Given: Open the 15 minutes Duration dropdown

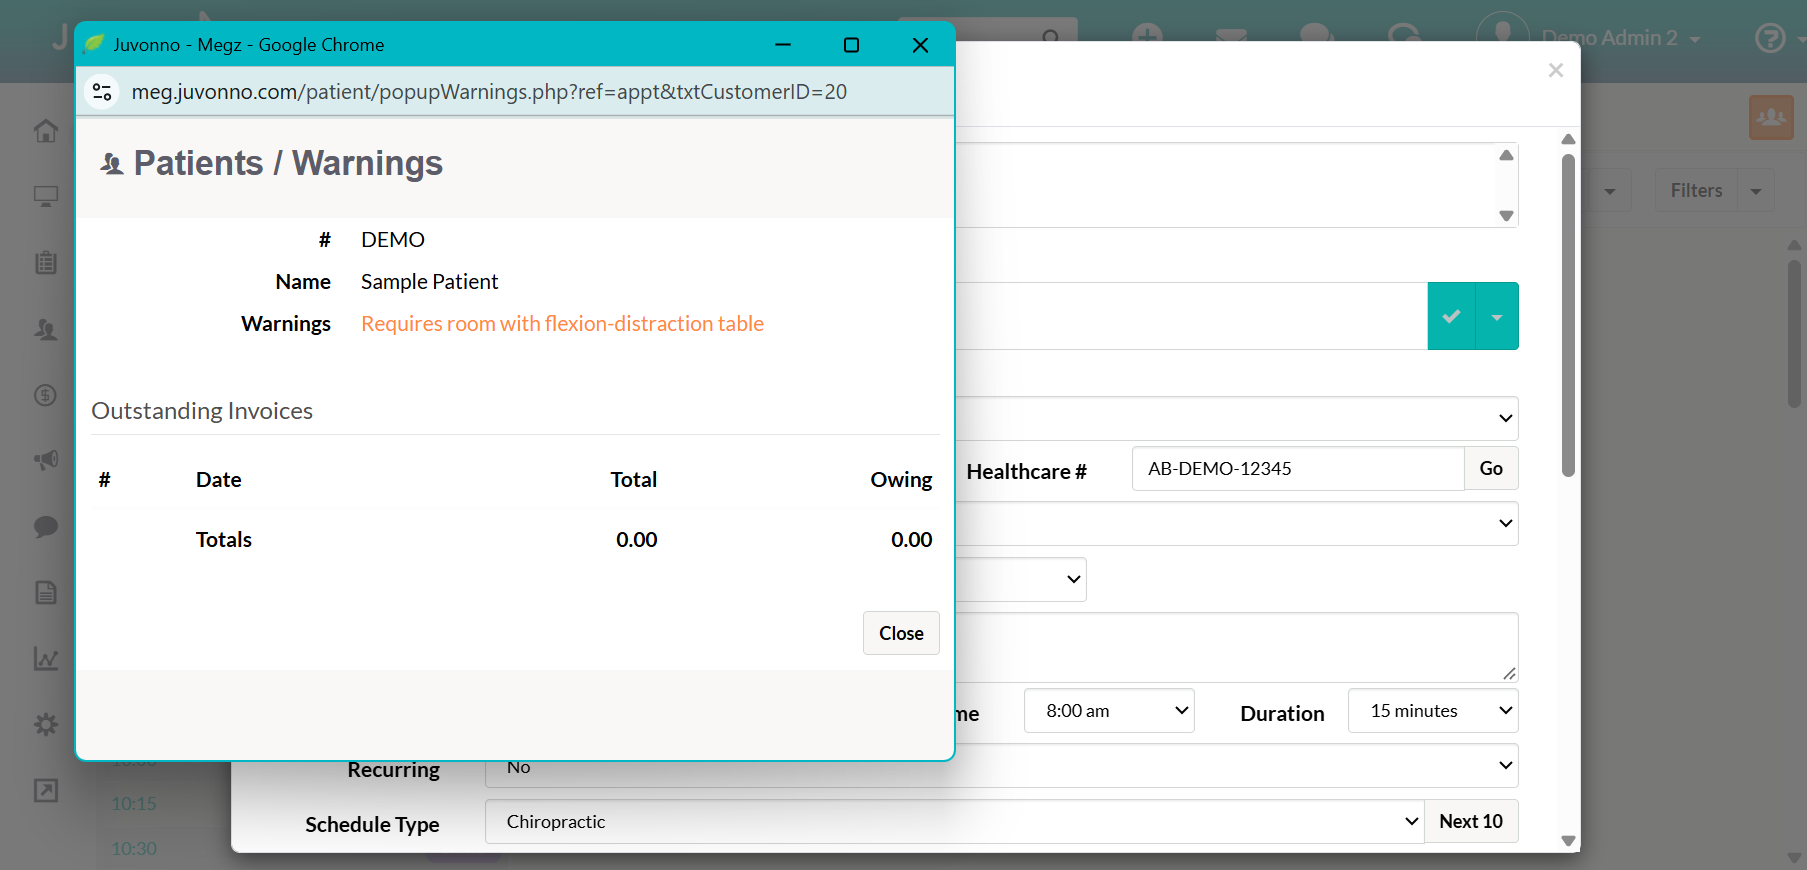Looking at the screenshot, I should coord(1433,711).
